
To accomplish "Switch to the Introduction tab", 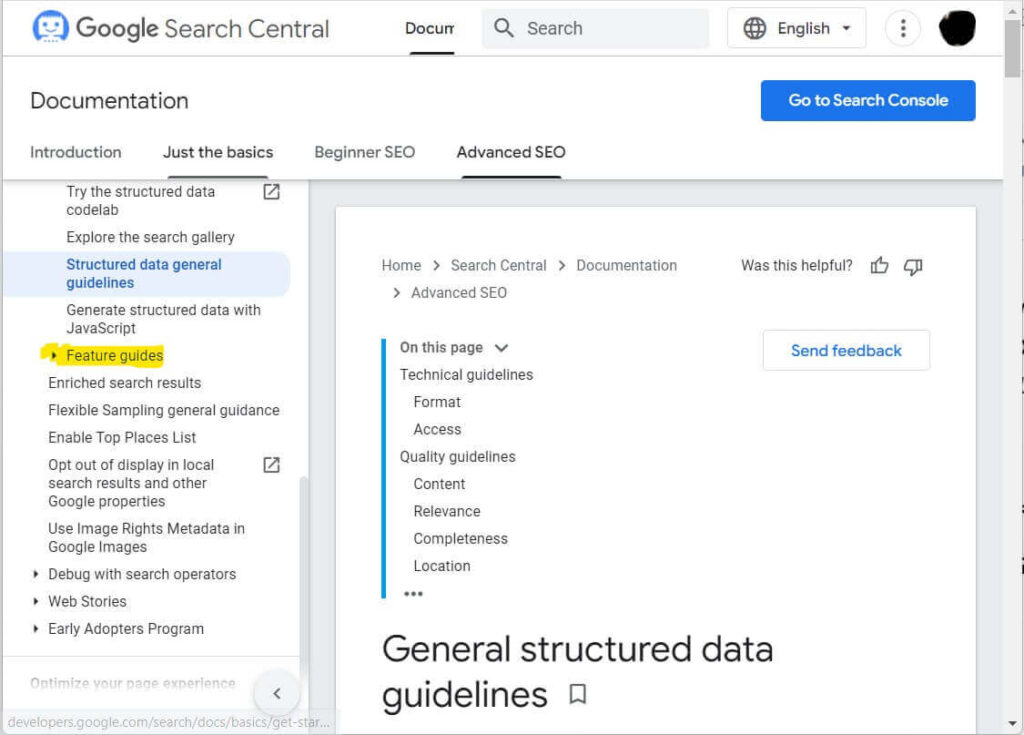I will click(76, 152).
